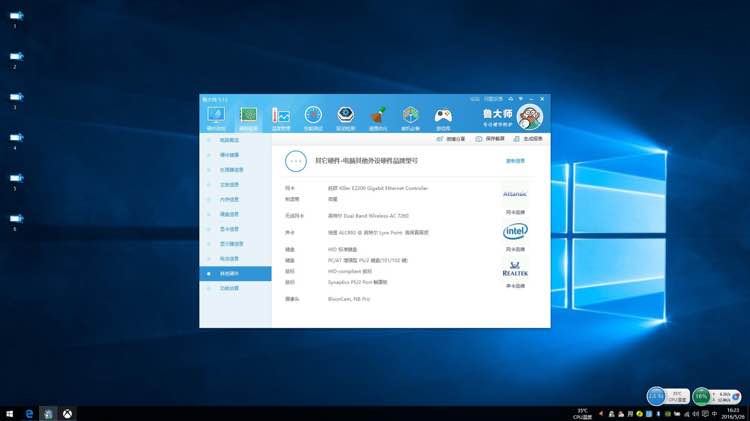Select 电脑概览 in the sidebar
The image size is (750, 421).
(x=235, y=140)
